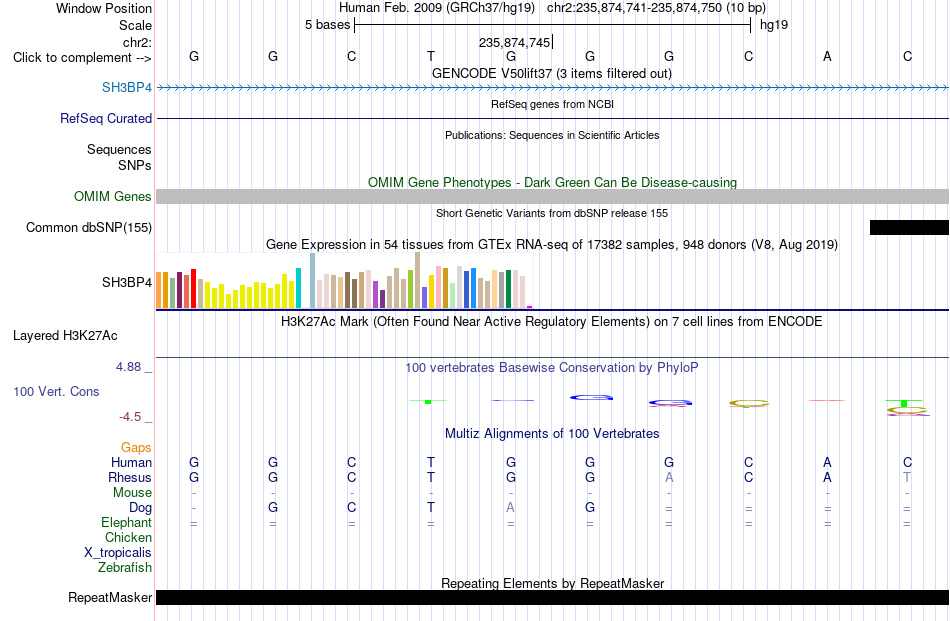Select the C base in the Dog row
The height and width of the screenshot is (621, 950).
click(x=351, y=508)
